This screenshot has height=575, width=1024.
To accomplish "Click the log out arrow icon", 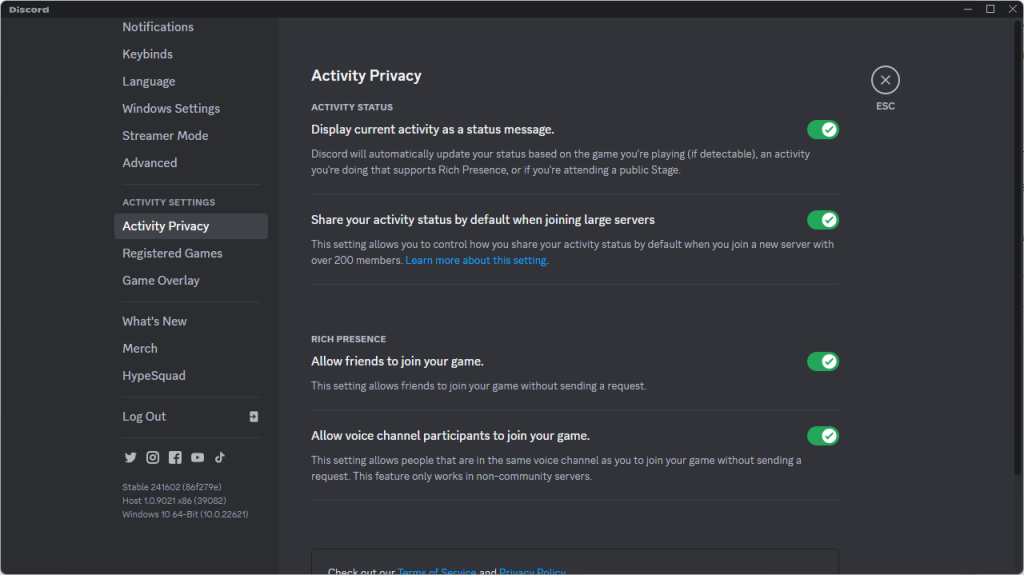I will tap(254, 417).
